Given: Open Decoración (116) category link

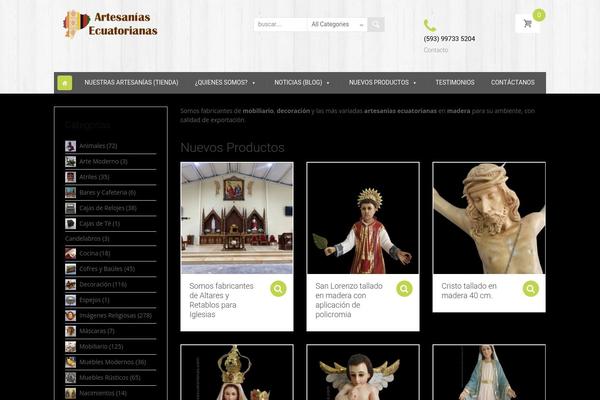Looking at the screenshot, I should point(103,284).
